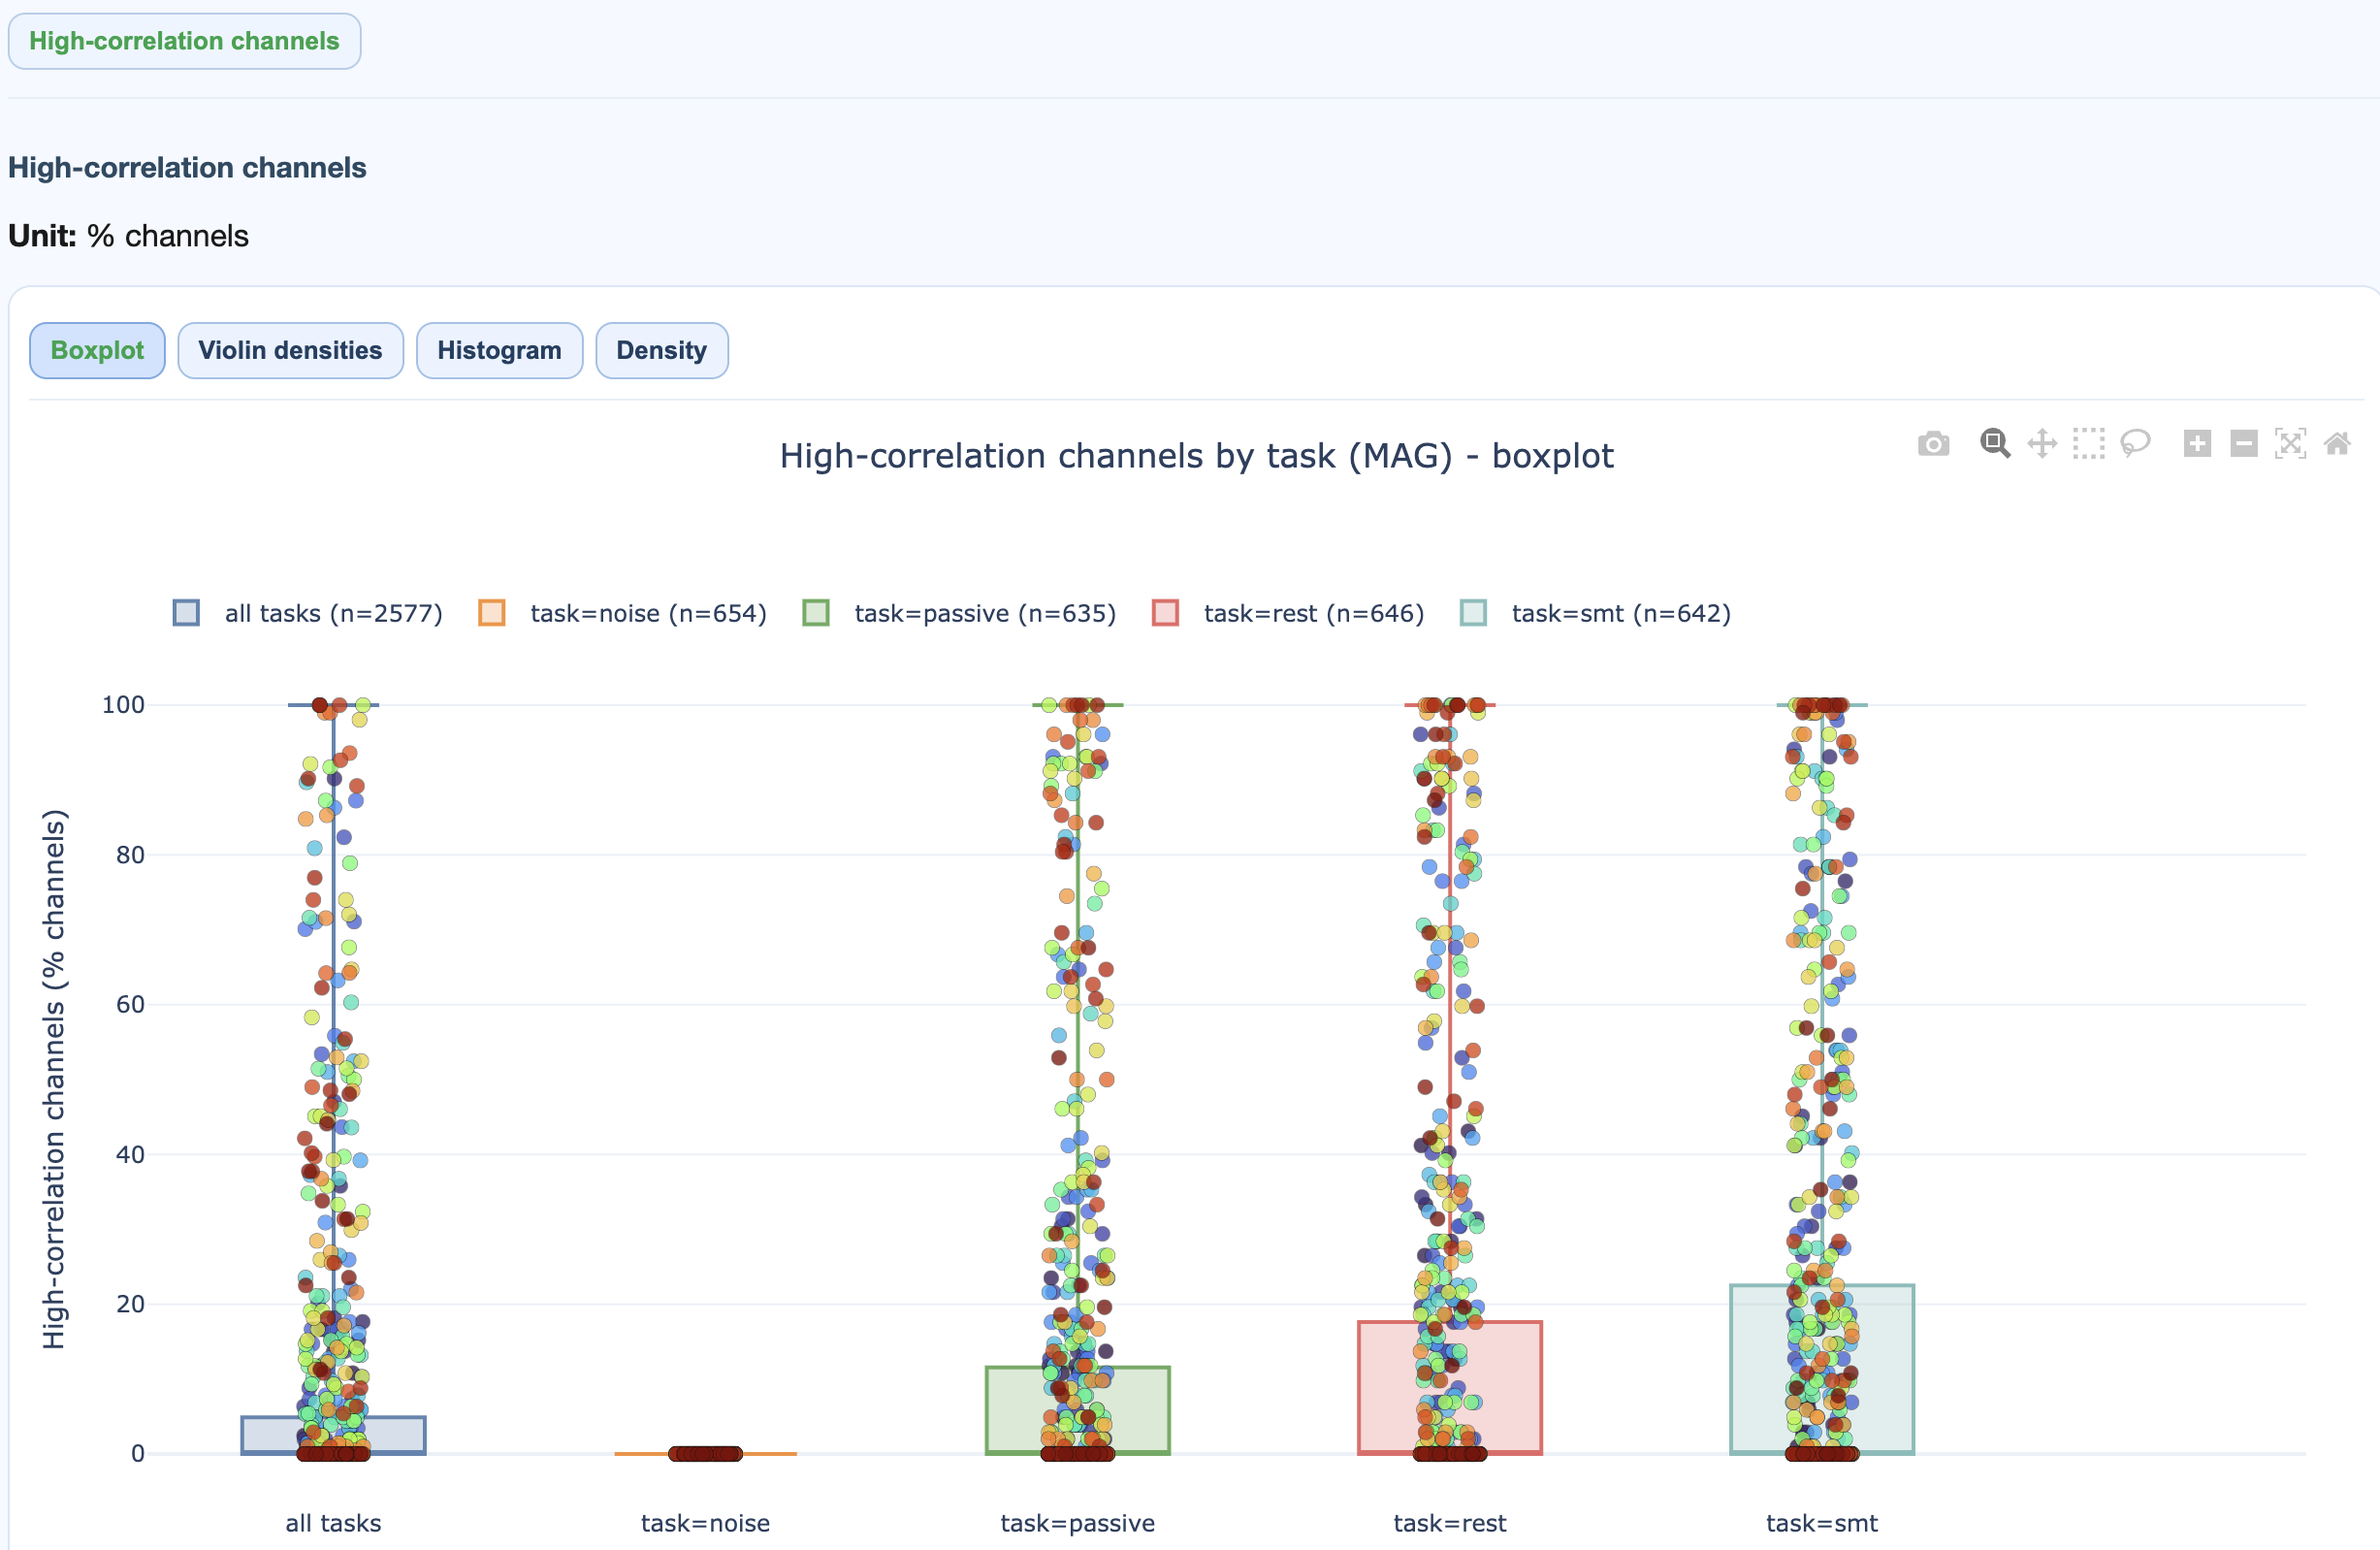Click the 'task=rest' x-axis label
The image size is (2380, 1550).
tap(1450, 1523)
